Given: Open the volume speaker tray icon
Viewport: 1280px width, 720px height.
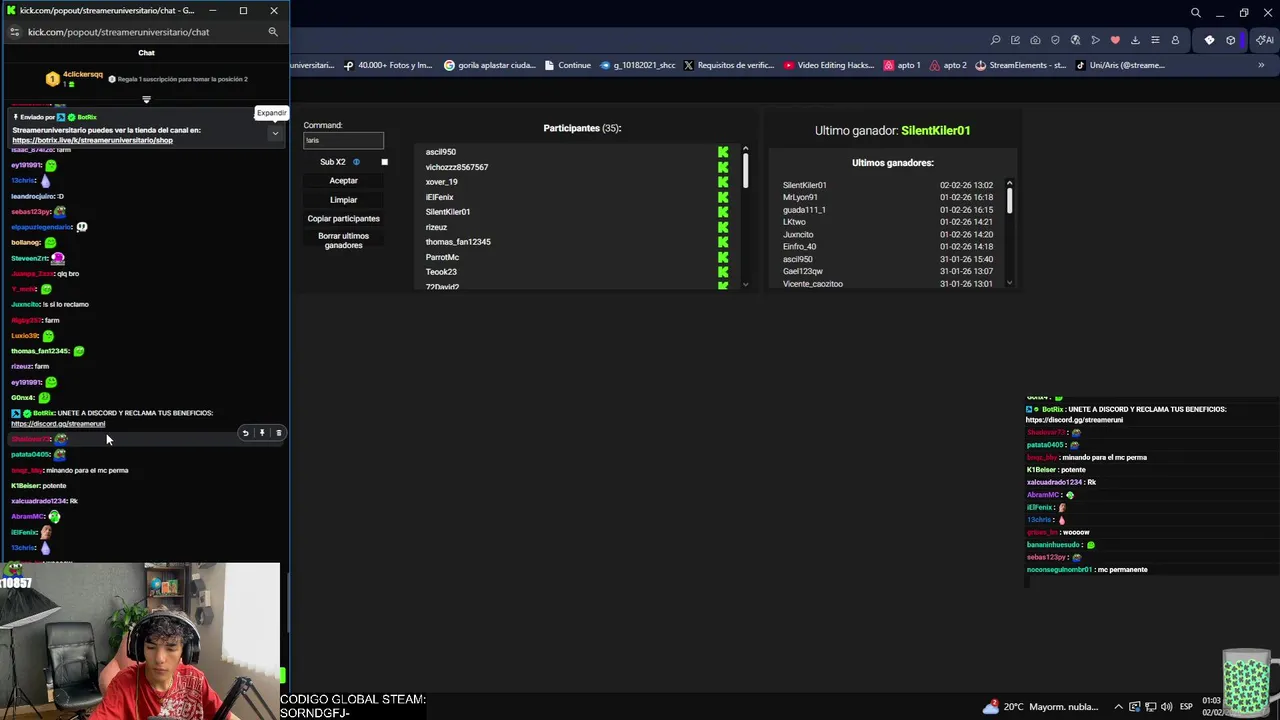Looking at the screenshot, I should click(x=1166, y=707).
